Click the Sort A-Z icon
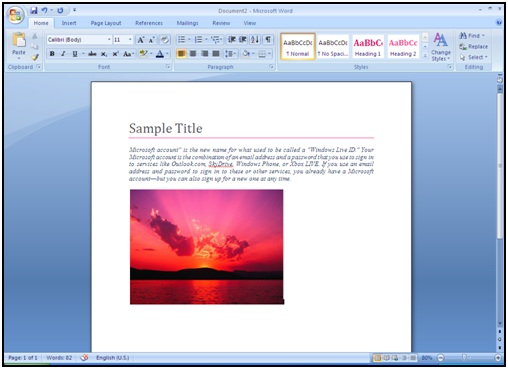This screenshot has height=369, width=508. [255, 40]
